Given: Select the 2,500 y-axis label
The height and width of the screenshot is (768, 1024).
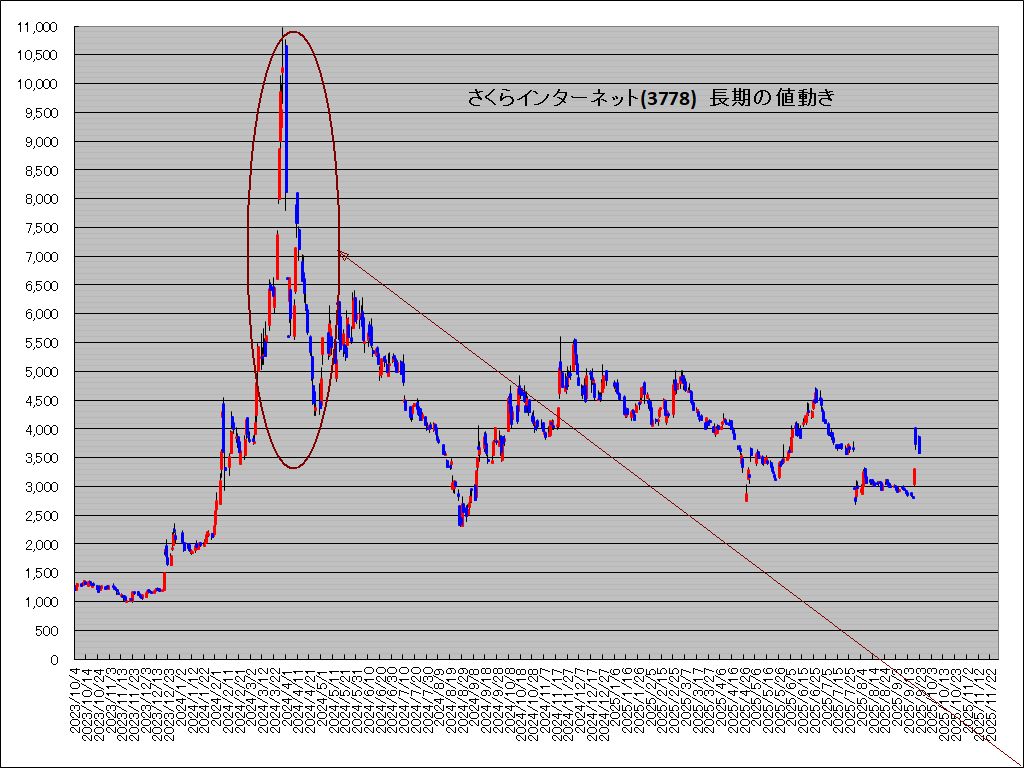Looking at the screenshot, I should [41, 516].
